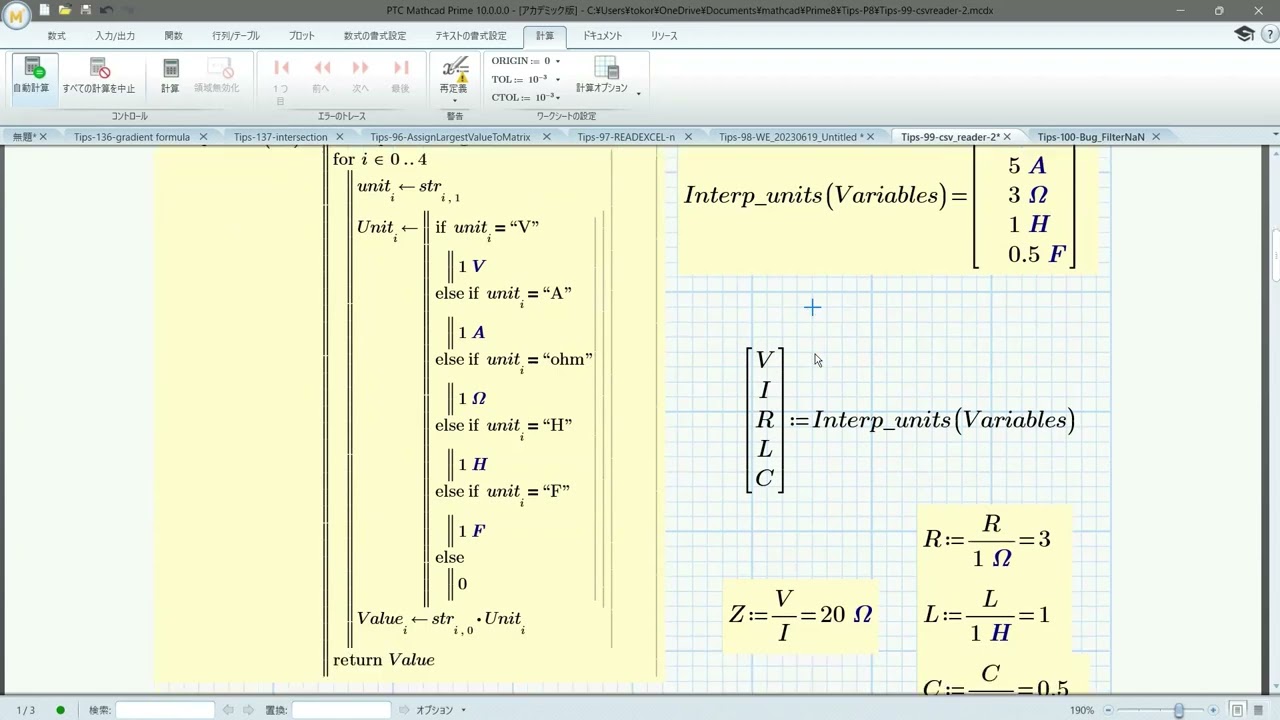
Task: Open the CTOL value dropdown
Action: (x=557, y=97)
